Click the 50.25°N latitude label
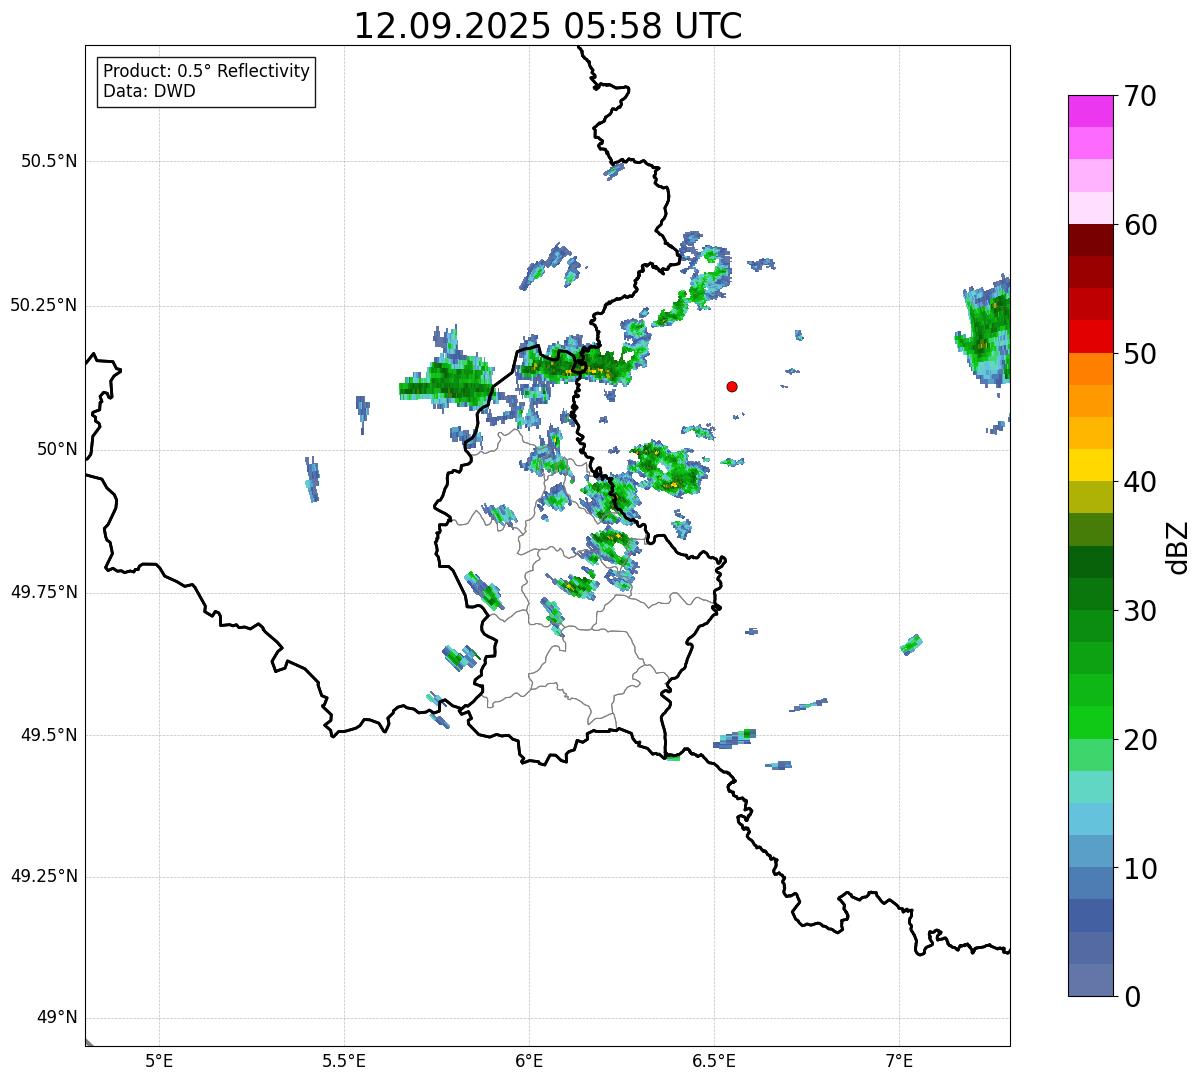Image resolution: width=1202 pixels, height=1081 pixels. [x=43, y=305]
